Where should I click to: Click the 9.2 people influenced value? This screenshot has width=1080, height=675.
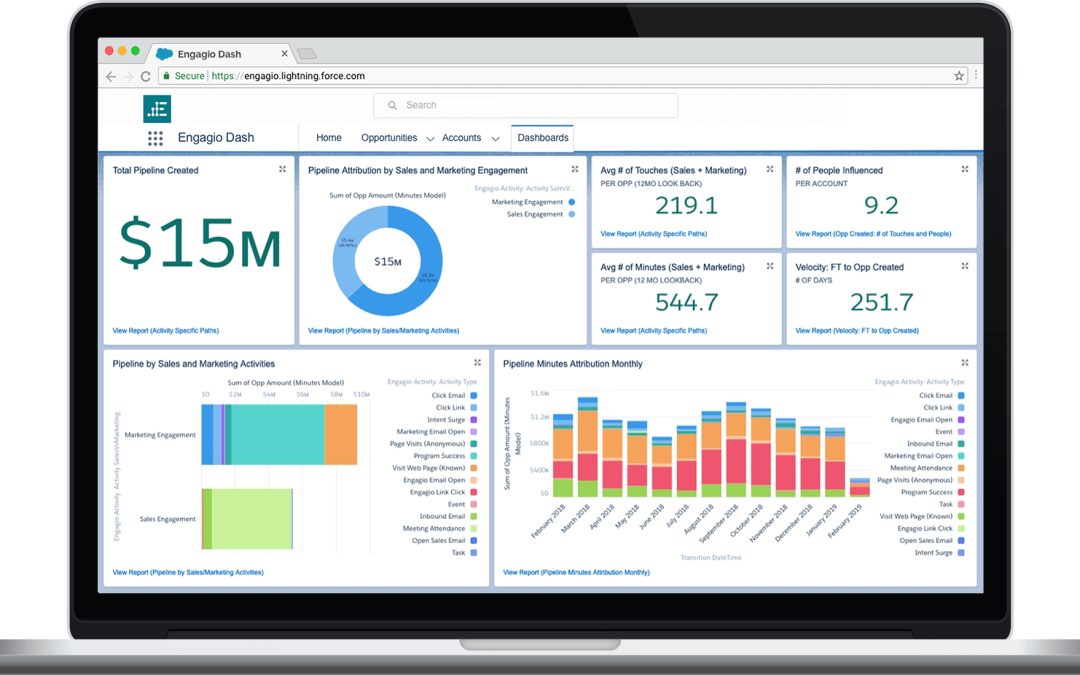(882, 205)
